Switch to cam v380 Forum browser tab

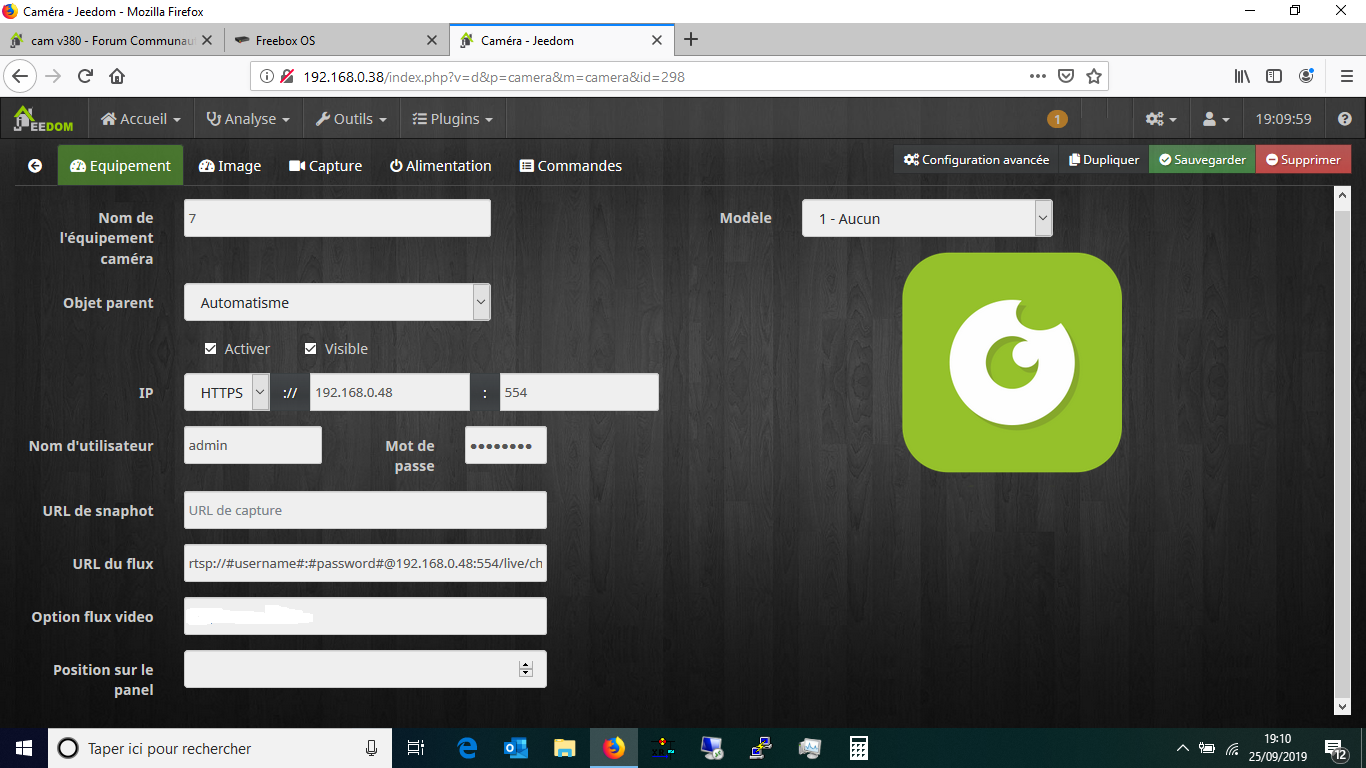(x=110, y=40)
